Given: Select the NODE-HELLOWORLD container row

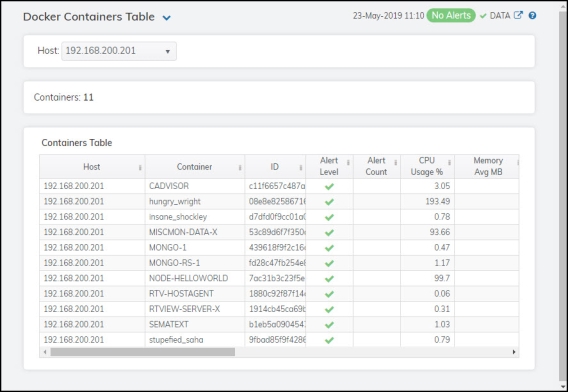Looking at the screenshot, I should (279, 278).
